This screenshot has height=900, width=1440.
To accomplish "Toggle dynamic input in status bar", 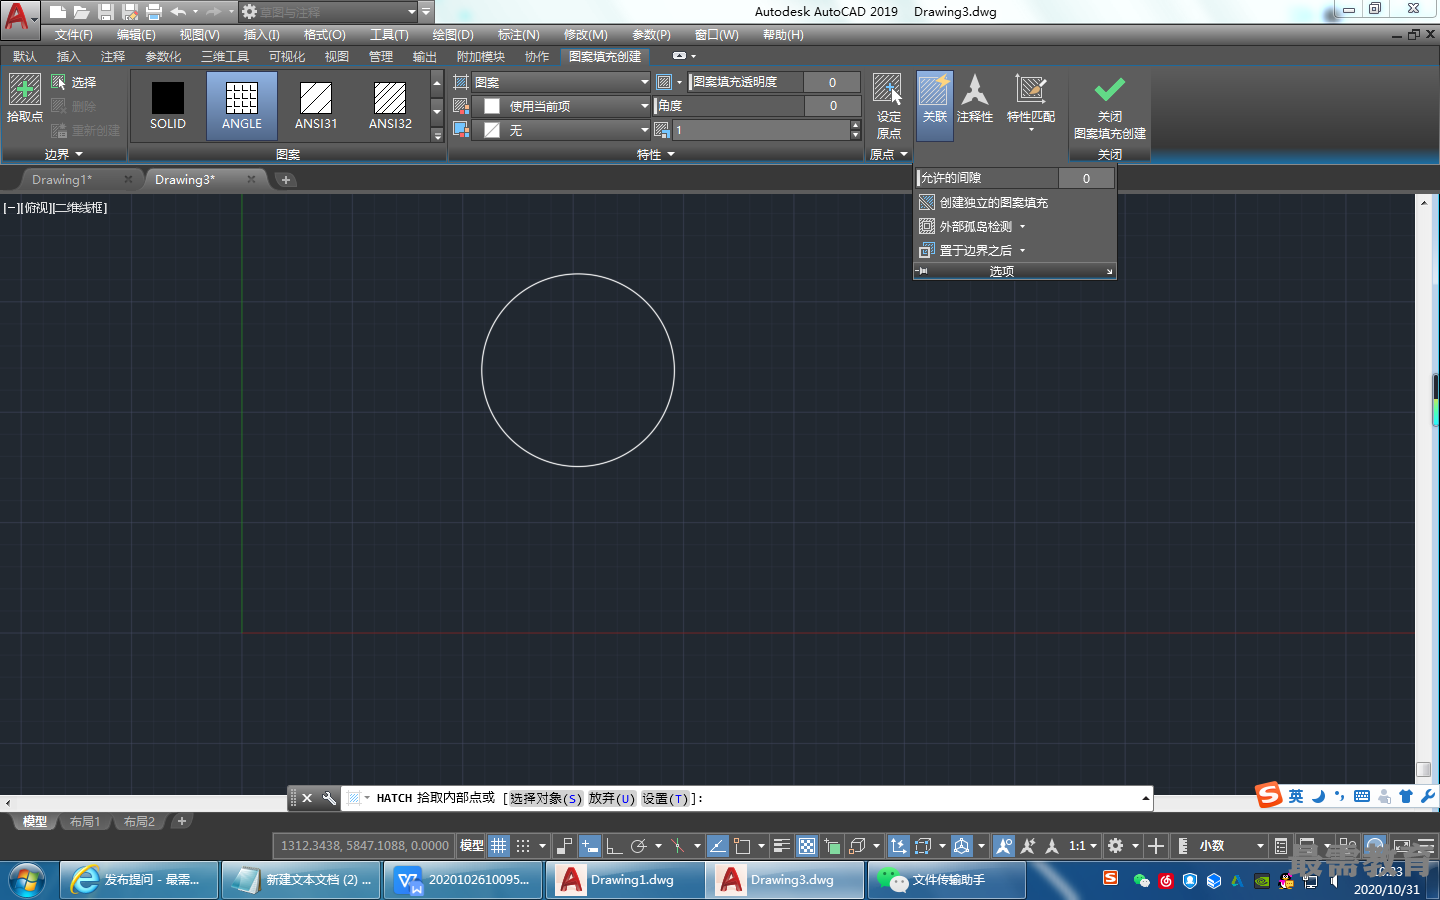I will pyautogui.click(x=590, y=846).
